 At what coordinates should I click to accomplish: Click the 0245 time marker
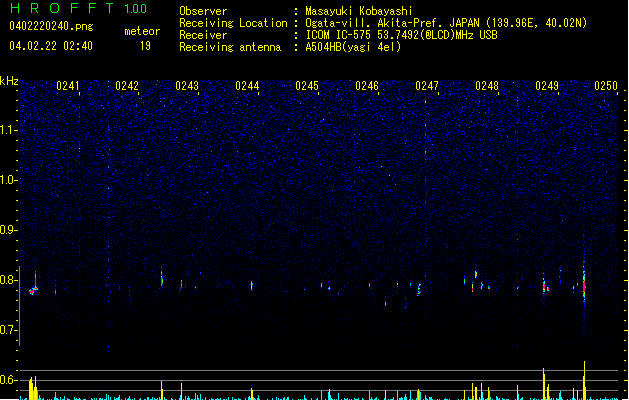(307, 86)
